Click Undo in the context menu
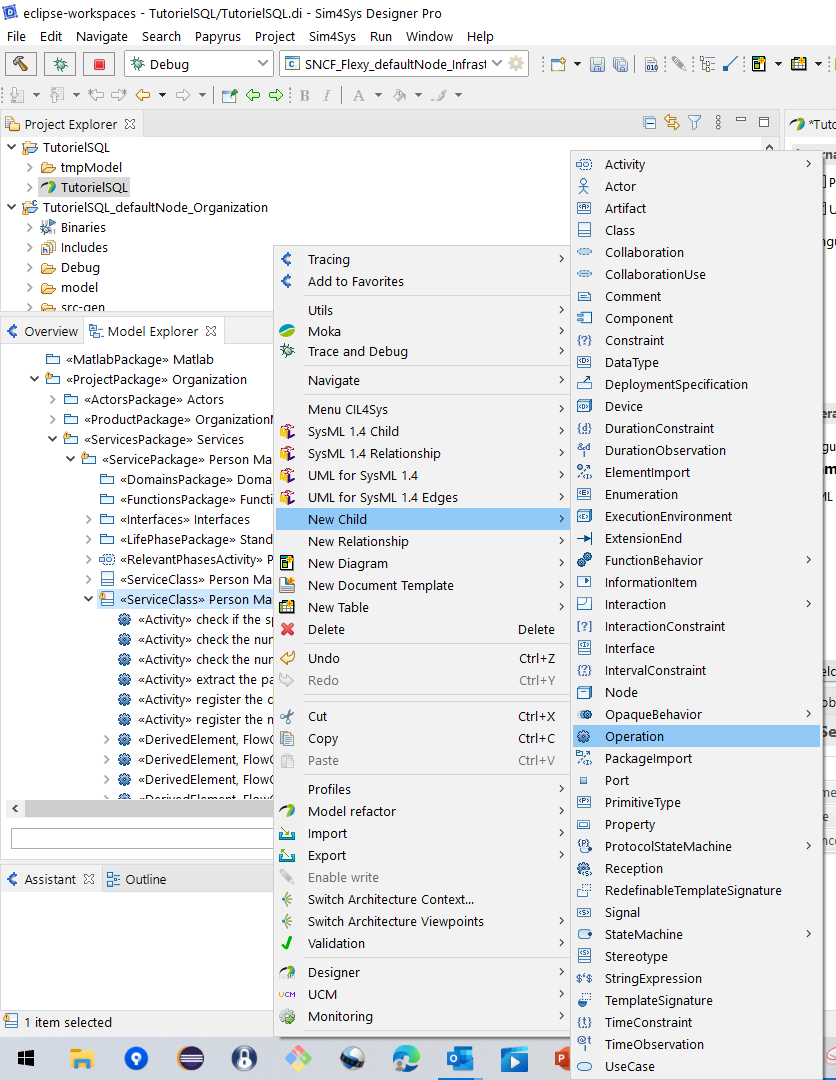The width and height of the screenshot is (836, 1080). tap(422, 658)
